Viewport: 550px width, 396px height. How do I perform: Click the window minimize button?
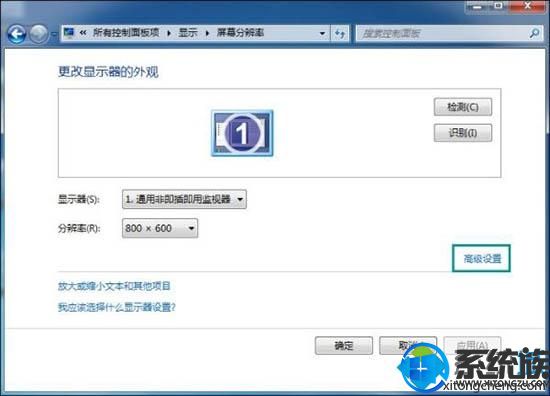[478, 6]
